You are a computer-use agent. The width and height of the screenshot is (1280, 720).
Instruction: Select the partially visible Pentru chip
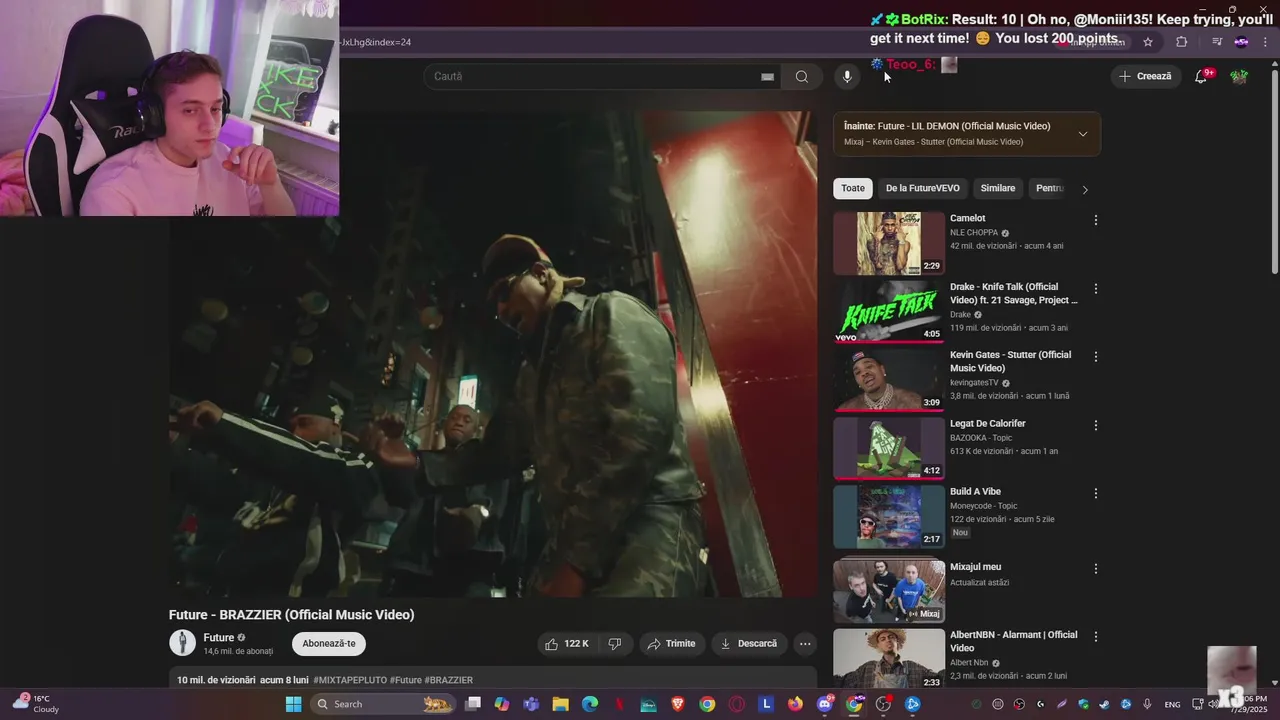(1049, 188)
